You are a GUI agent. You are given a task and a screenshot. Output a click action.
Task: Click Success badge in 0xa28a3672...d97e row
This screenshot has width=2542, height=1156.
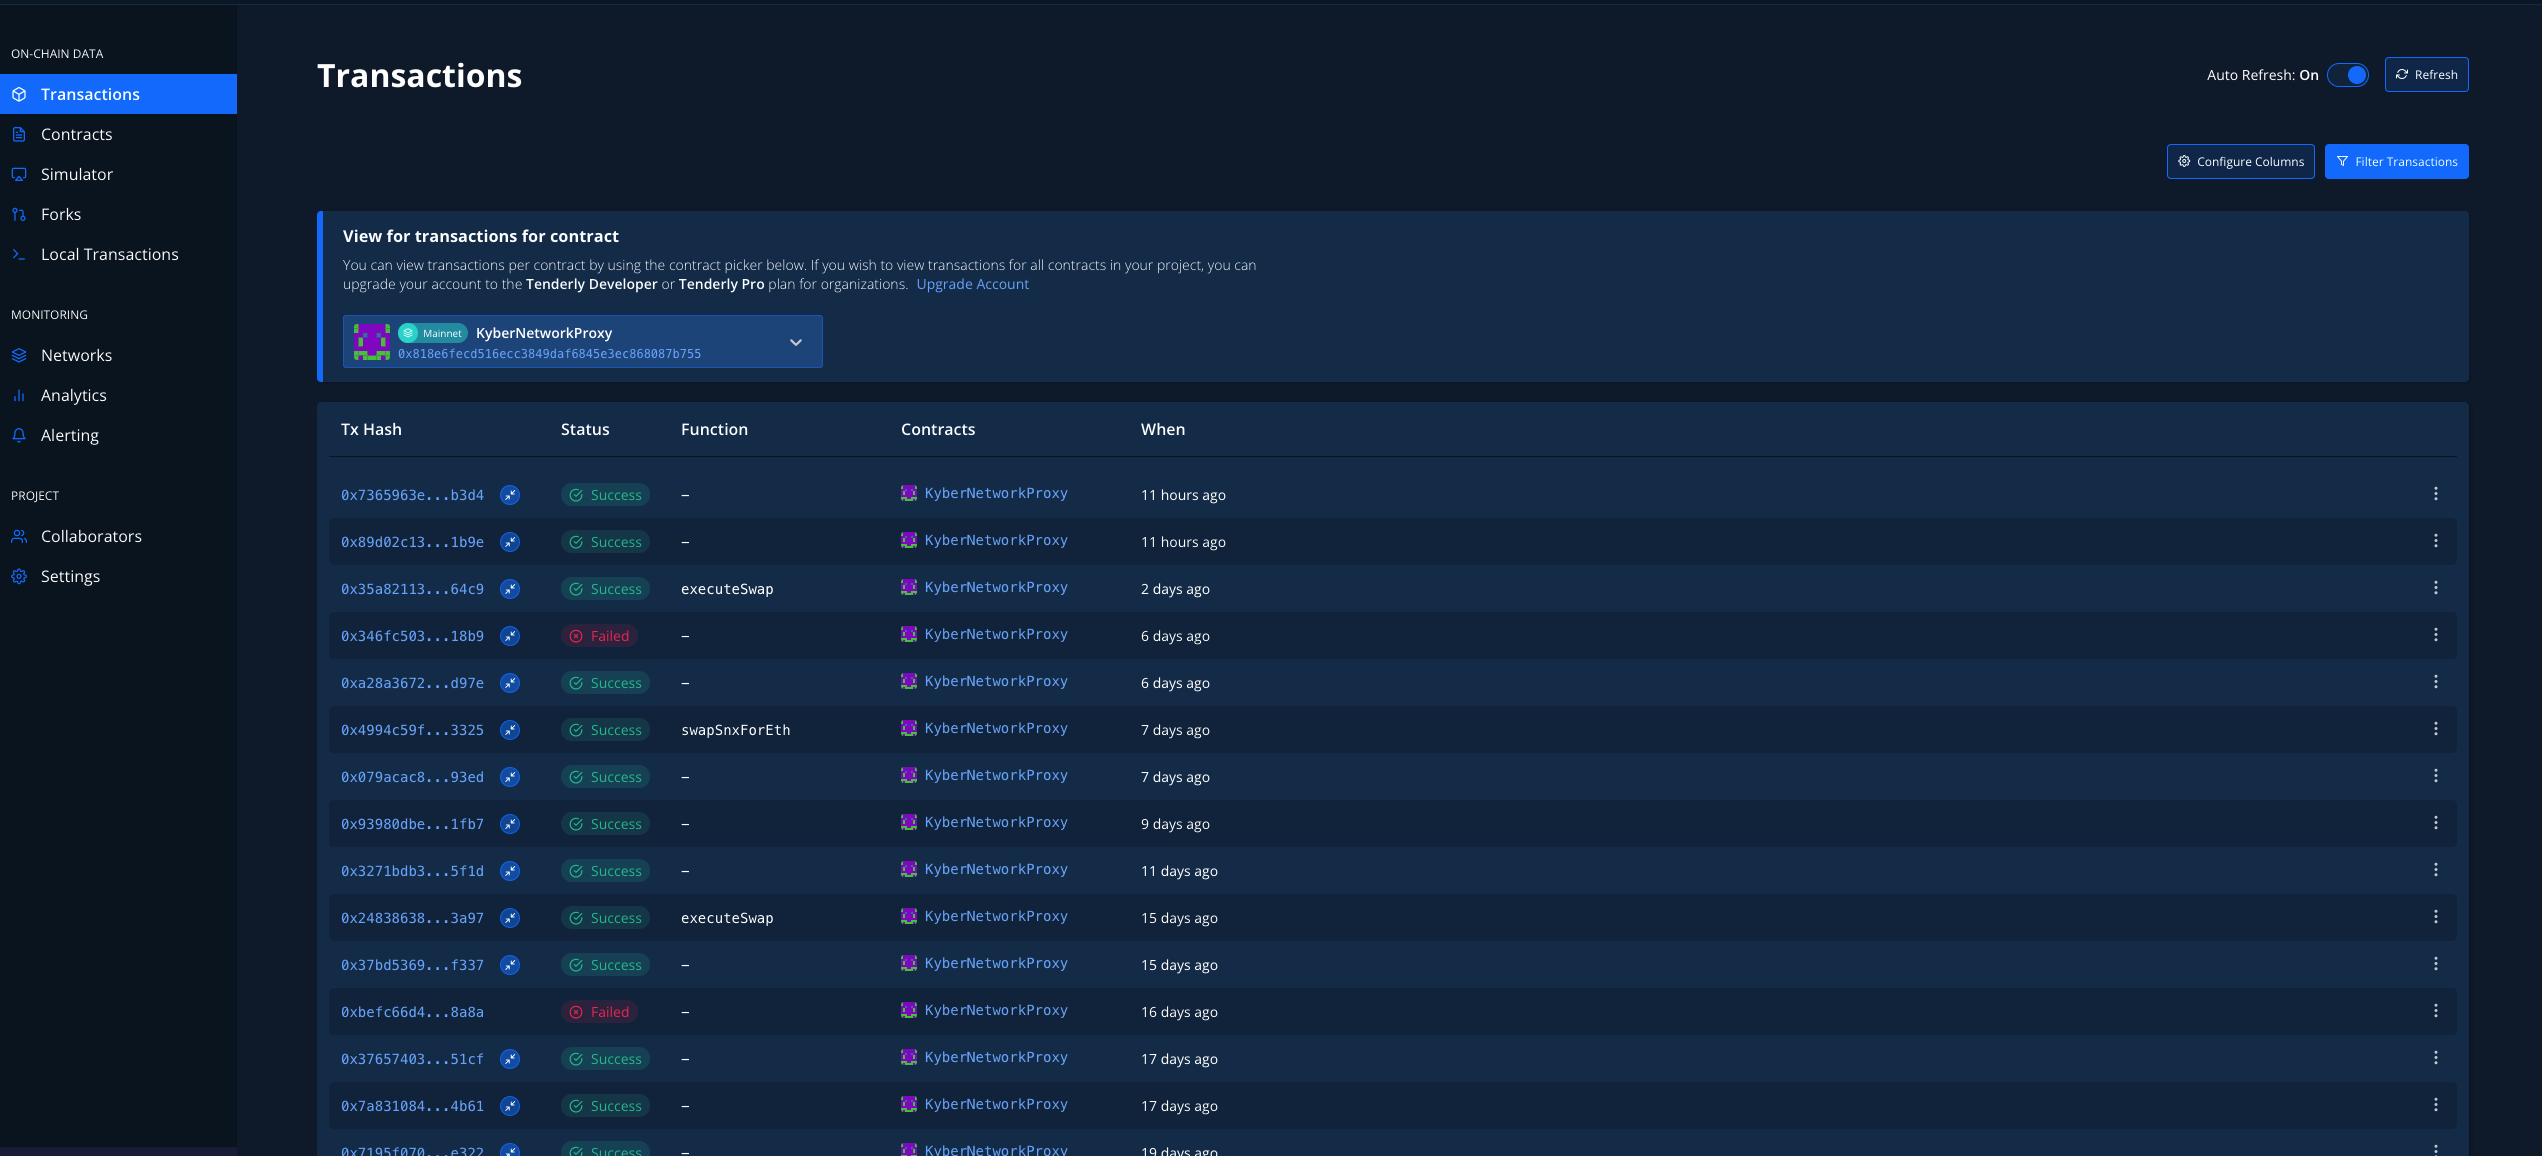click(606, 683)
